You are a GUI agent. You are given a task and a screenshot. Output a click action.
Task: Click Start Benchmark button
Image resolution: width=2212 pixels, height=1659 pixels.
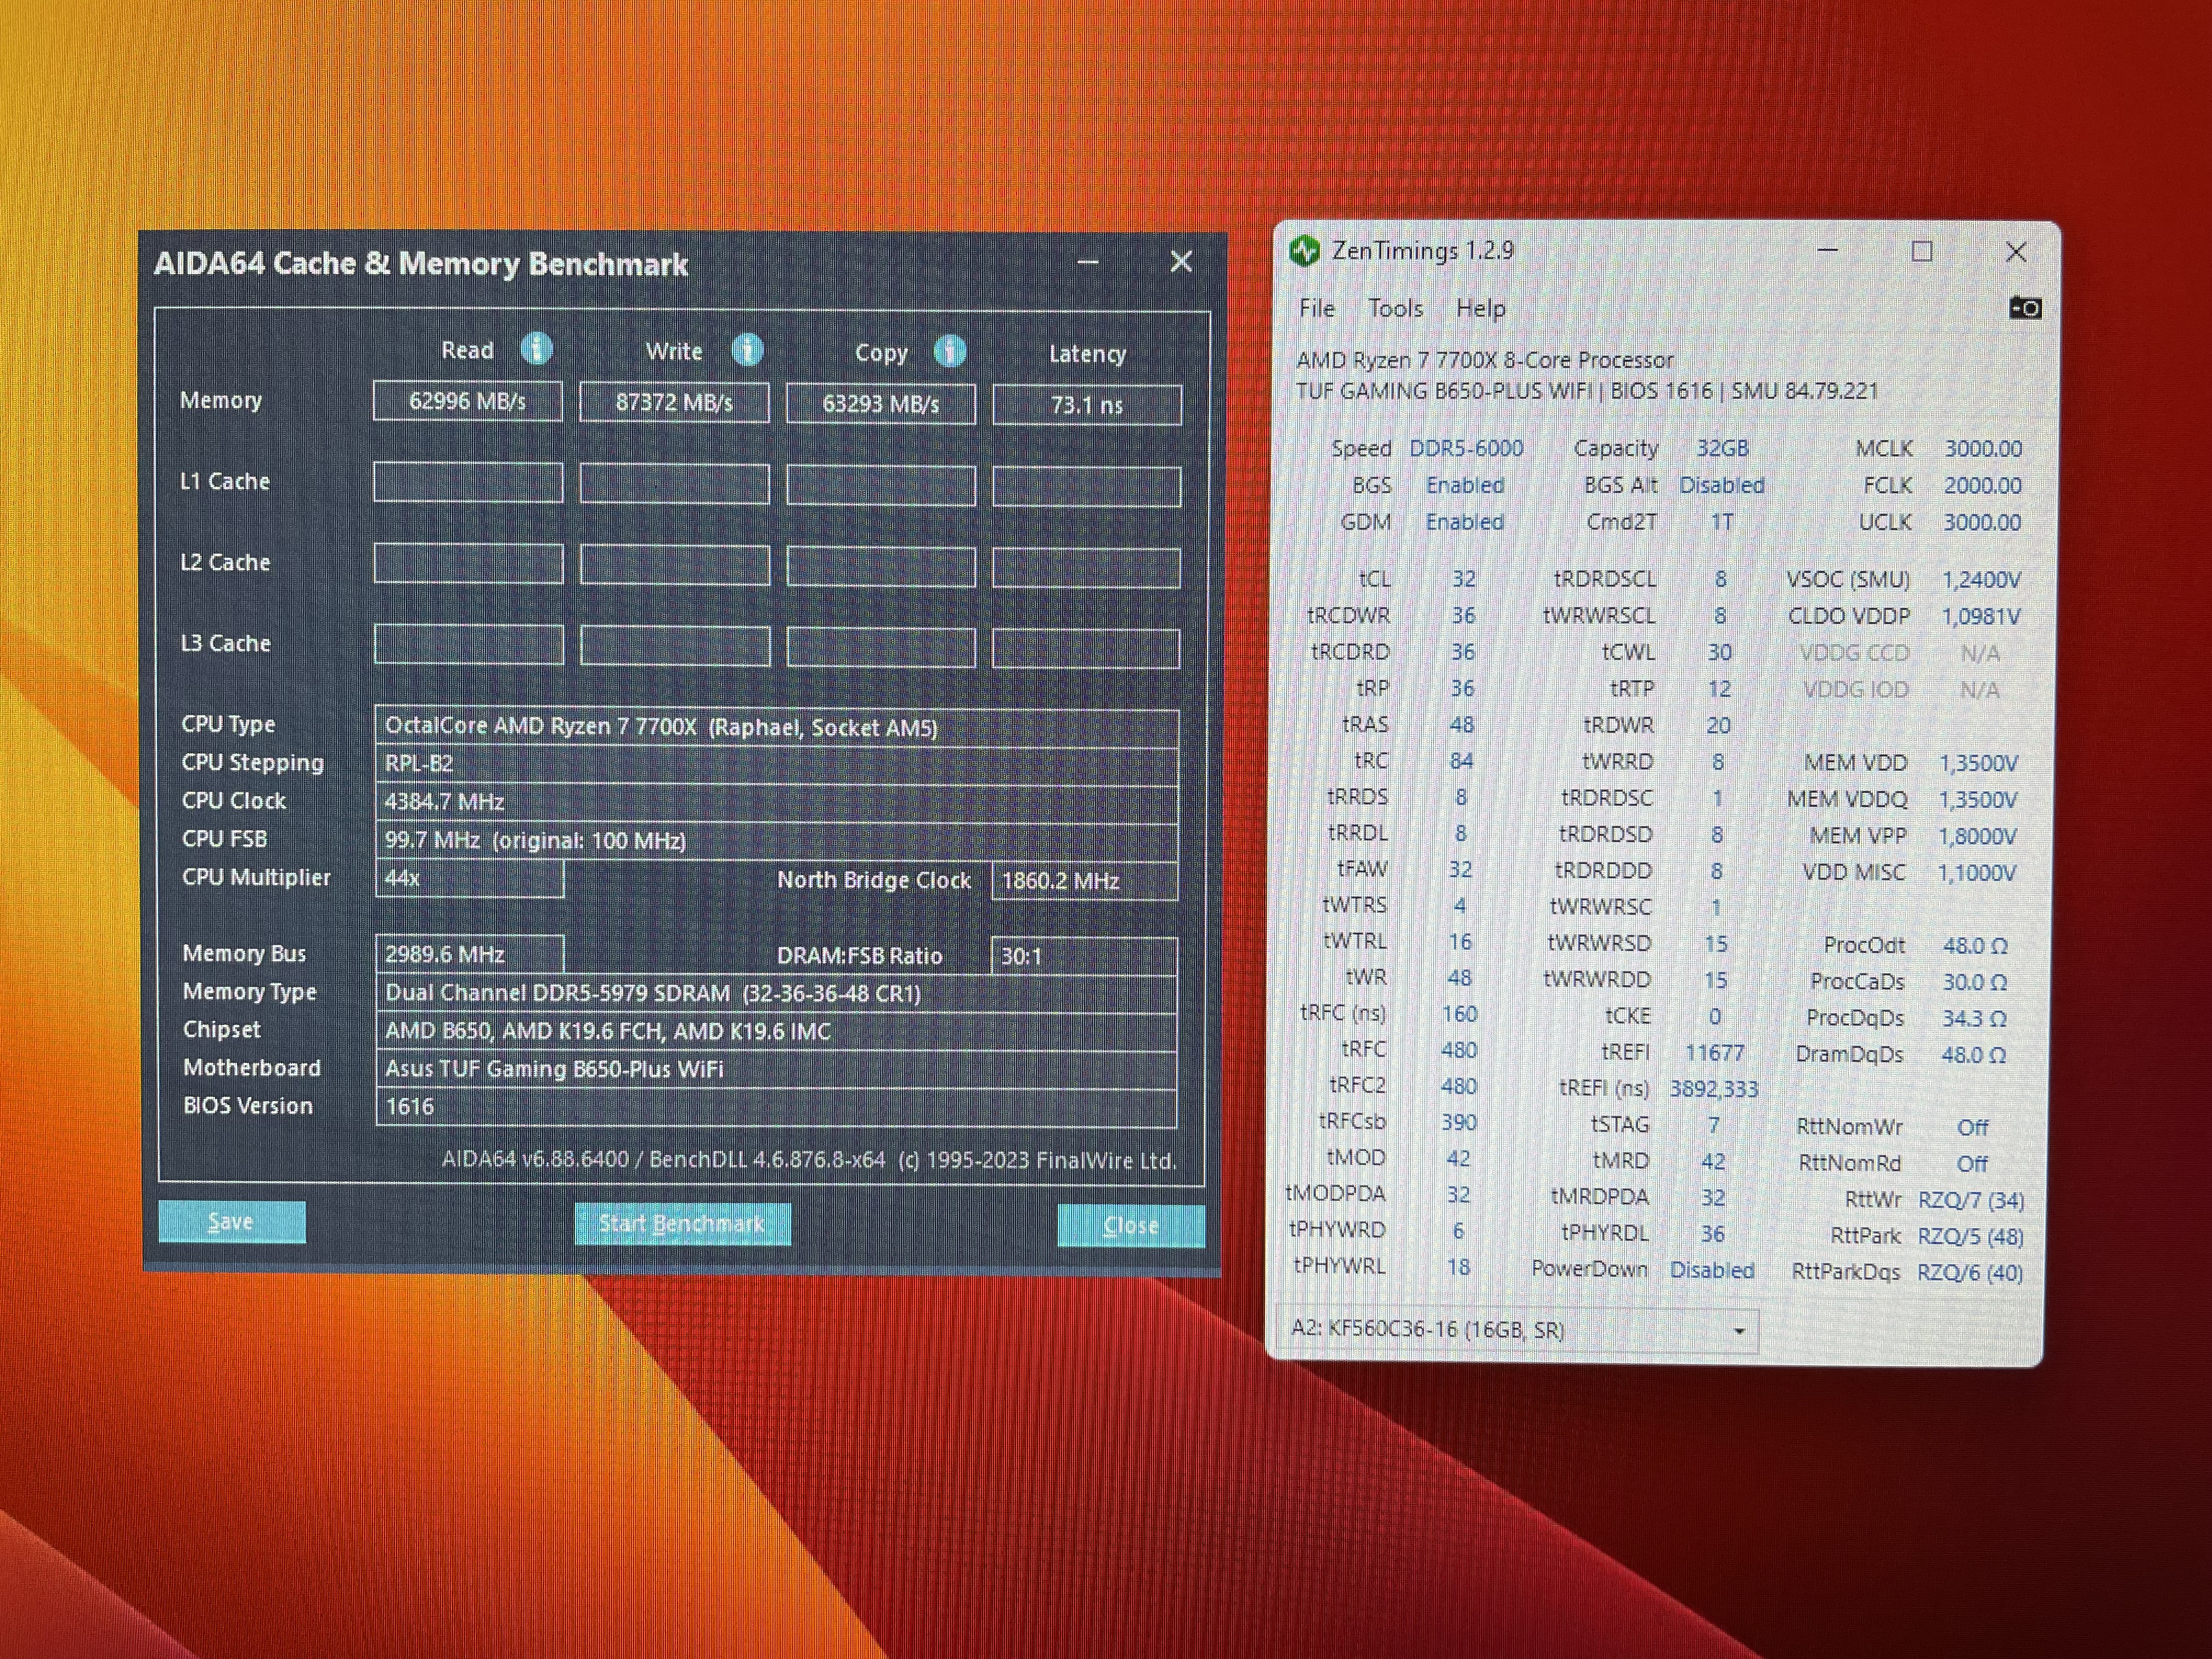(x=682, y=1224)
